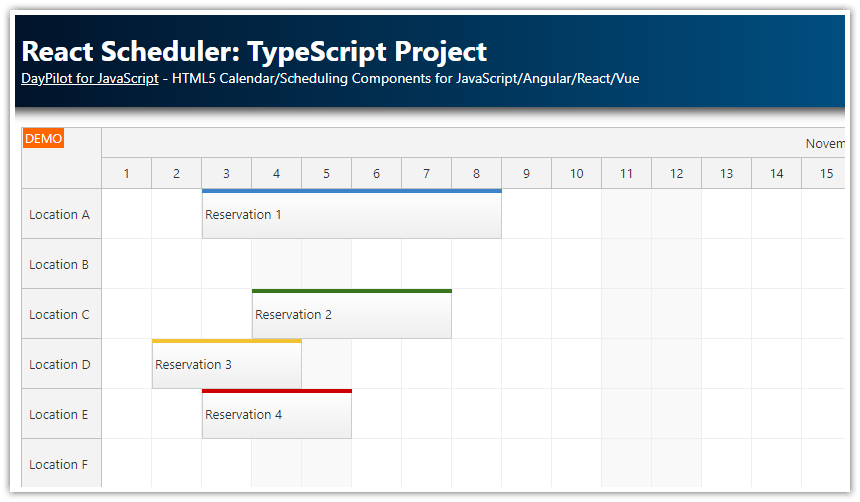This screenshot has width=860, height=502.
Task: Click day 15 in the timeline header
Action: (826, 174)
